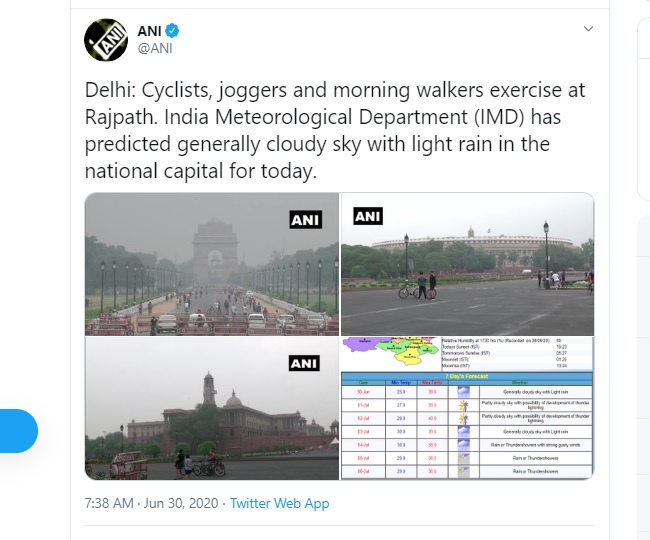Click the ANI watermark on India Gate photo
This screenshot has height=540, width=650.
[303, 219]
